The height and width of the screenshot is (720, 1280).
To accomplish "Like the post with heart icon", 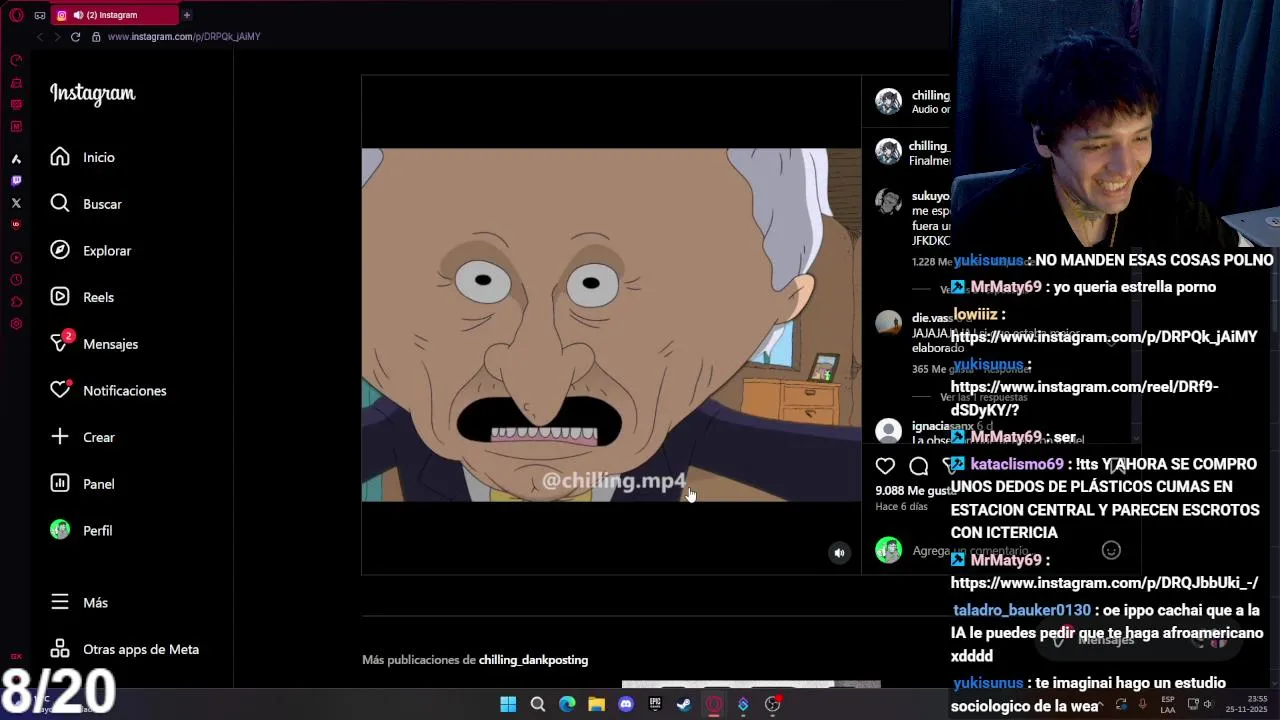I will (x=885, y=466).
